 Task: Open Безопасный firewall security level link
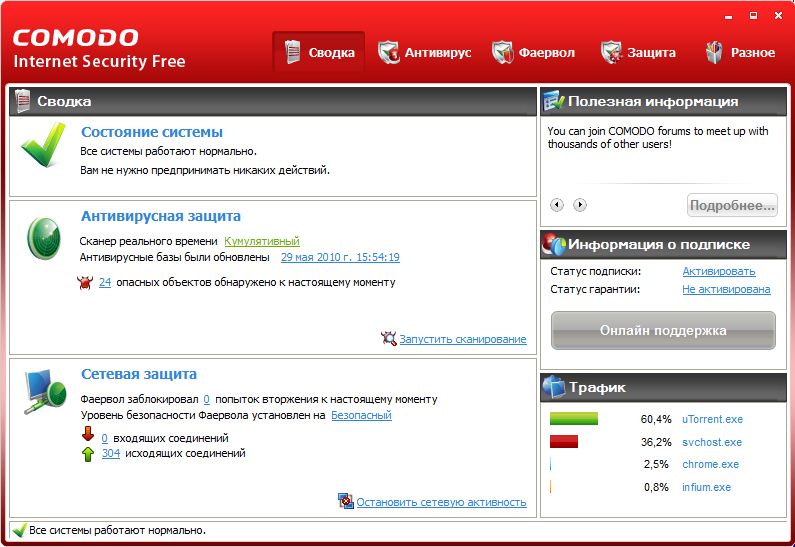pyautogui.click(x=361, y=415)
